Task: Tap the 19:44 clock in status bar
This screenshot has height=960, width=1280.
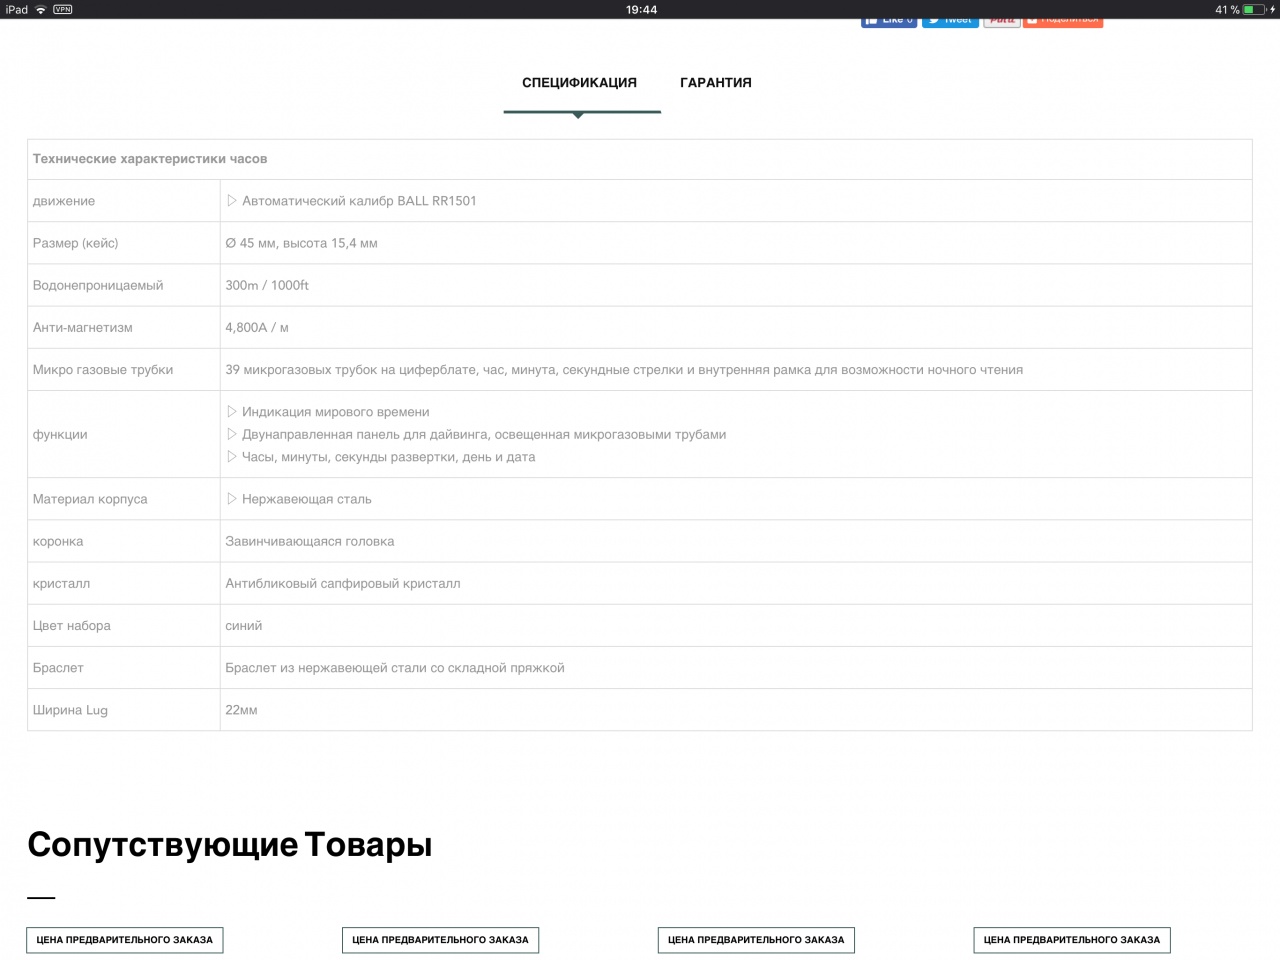Action: click(641, 9)
